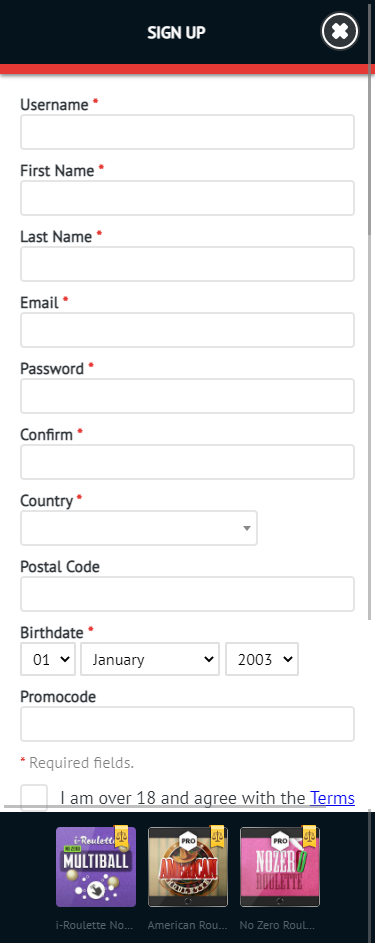Expand the birth day selector showing 01

pos(48,659)
